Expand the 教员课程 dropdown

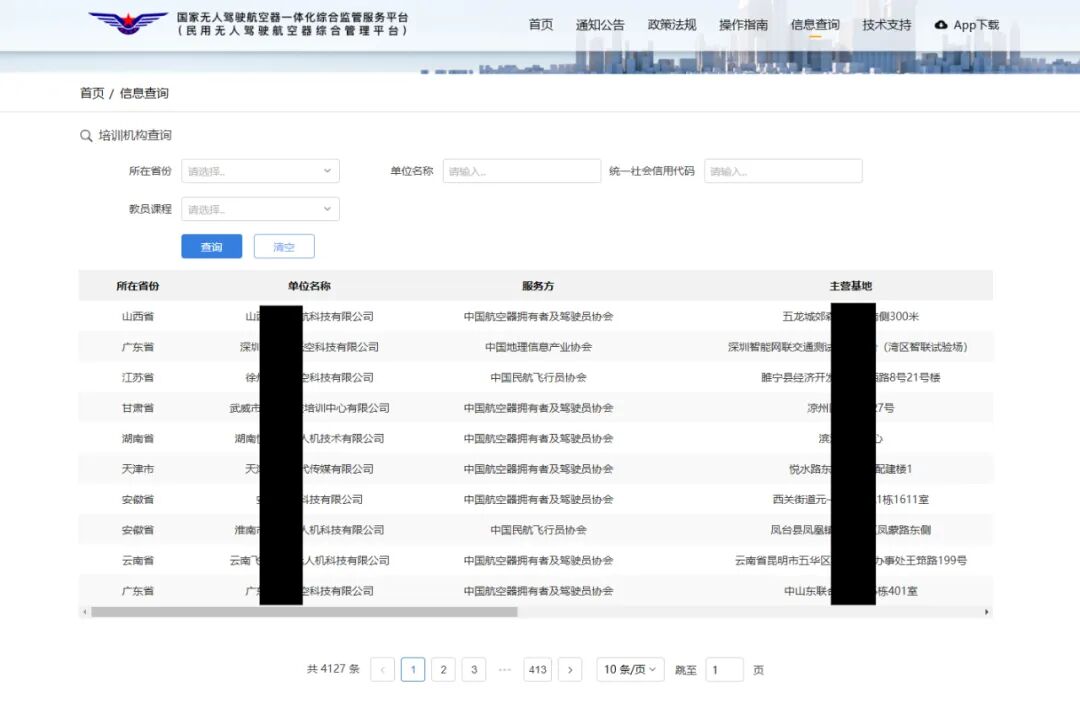(260, 209)
